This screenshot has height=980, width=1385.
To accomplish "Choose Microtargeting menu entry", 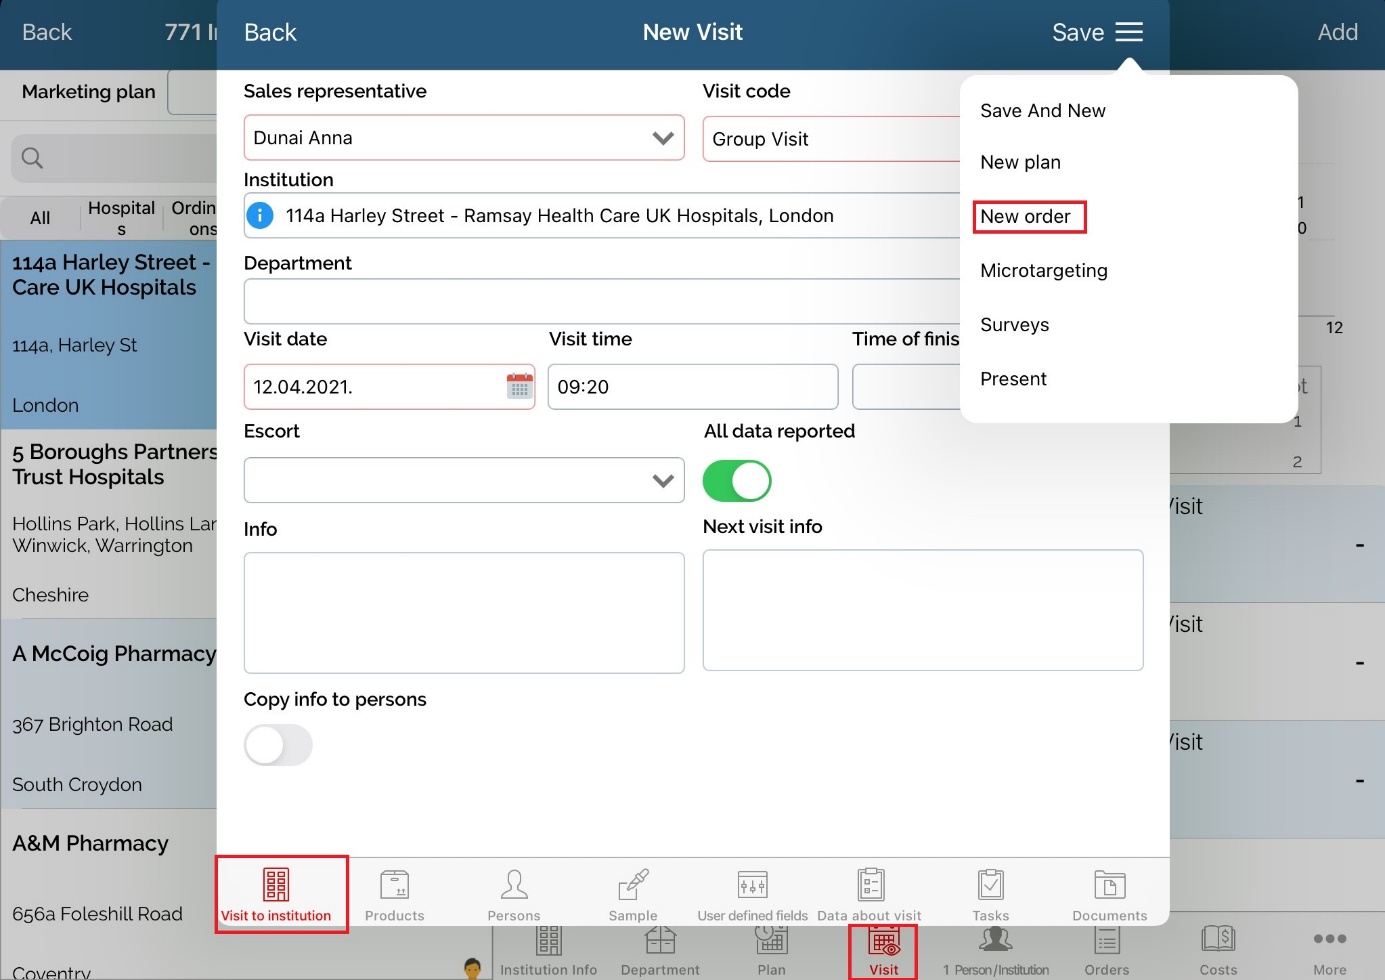I will 1043,271.
